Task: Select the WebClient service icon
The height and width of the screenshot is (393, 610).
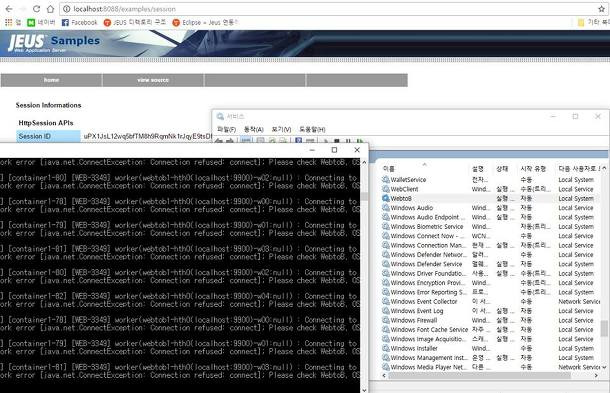Action: 386,189
